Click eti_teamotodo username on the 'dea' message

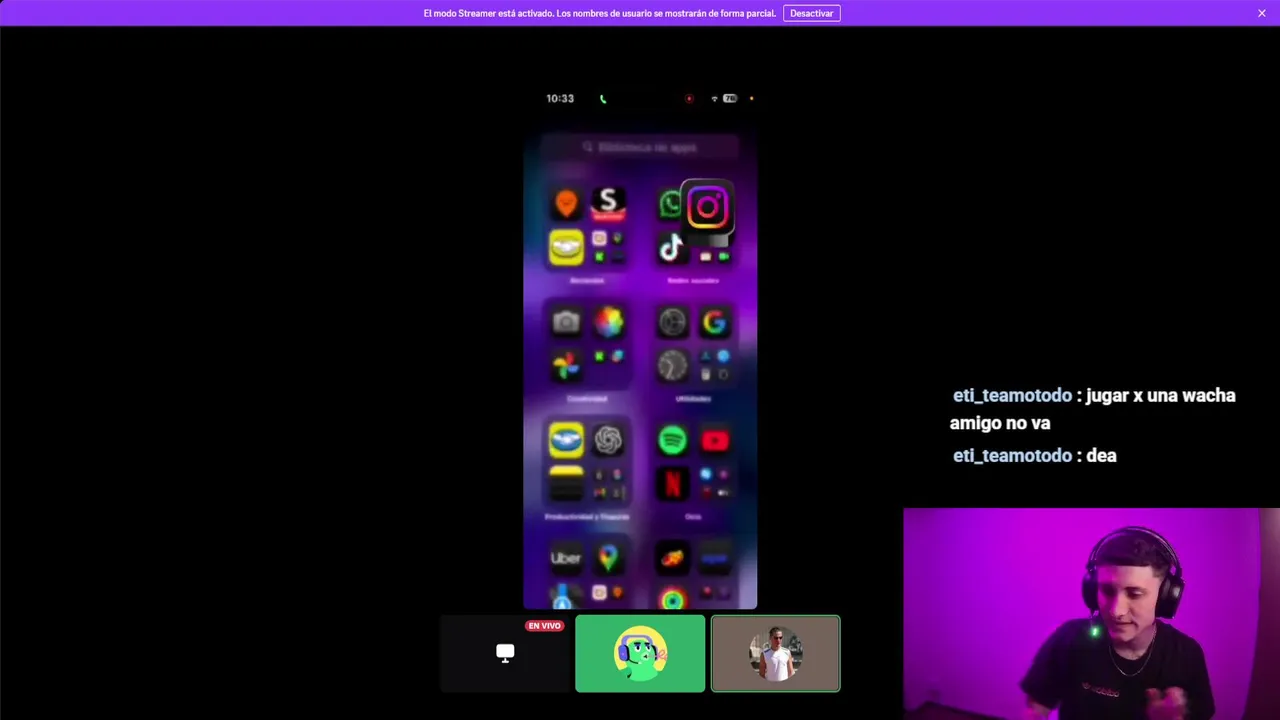[1012, 456]
